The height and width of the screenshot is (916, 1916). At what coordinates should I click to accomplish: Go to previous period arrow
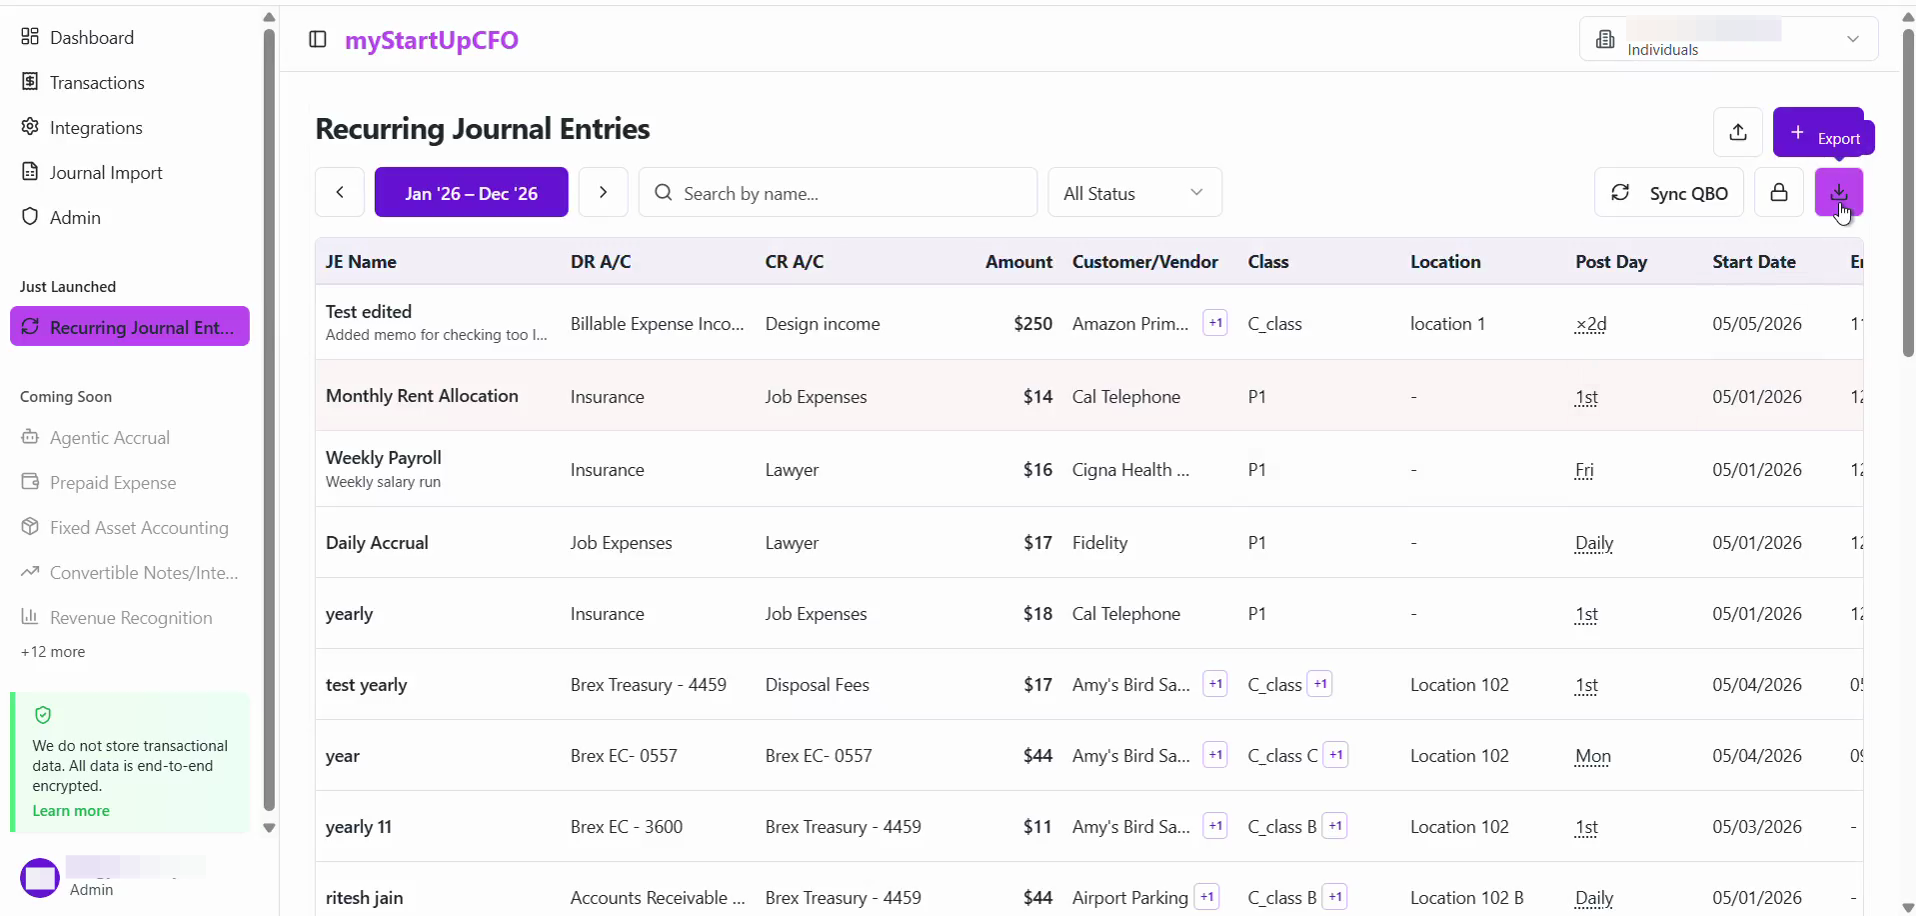point(340,192)
